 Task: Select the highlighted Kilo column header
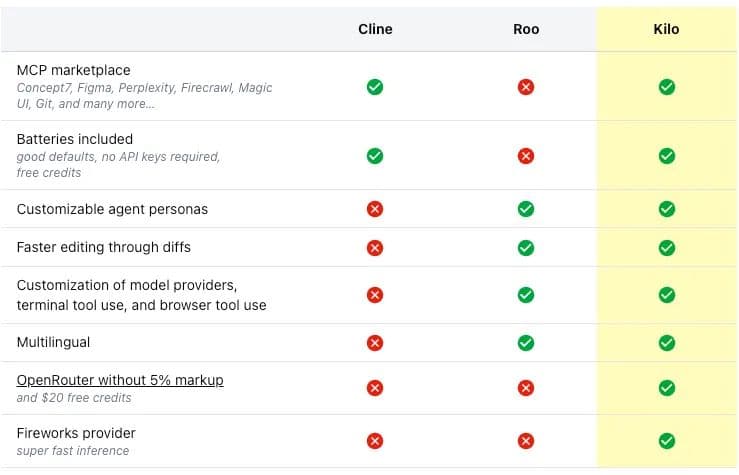click(x=667, y=29)
